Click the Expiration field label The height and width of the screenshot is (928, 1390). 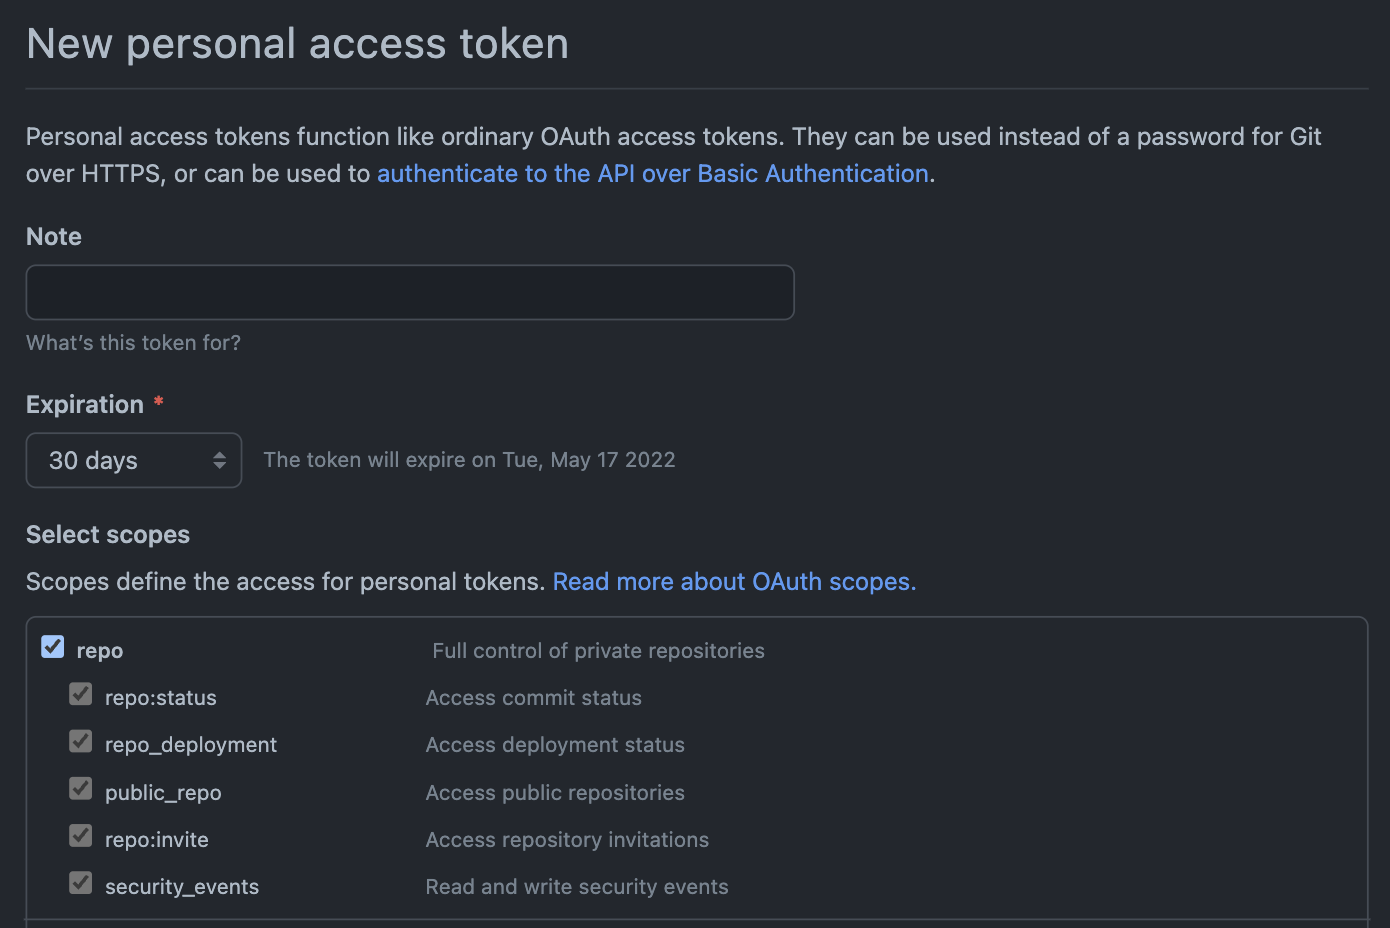coord(85,405)
